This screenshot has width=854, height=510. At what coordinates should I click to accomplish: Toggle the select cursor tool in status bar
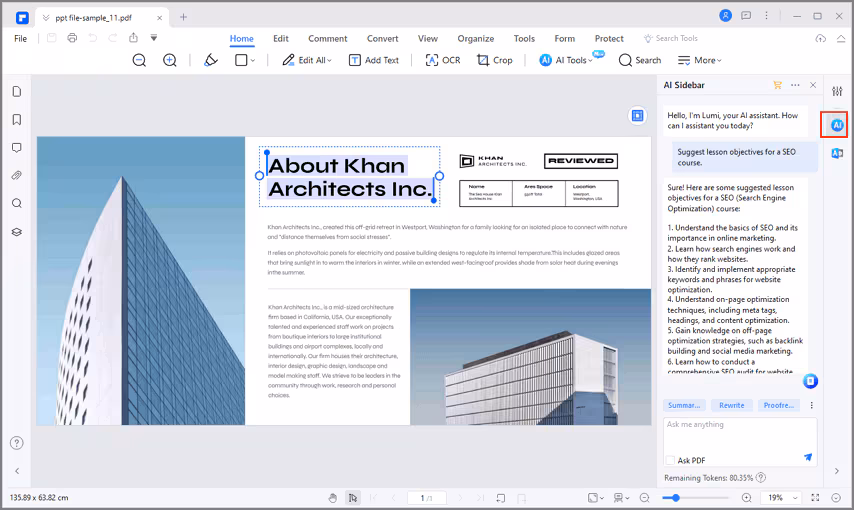tap(353, 497)
